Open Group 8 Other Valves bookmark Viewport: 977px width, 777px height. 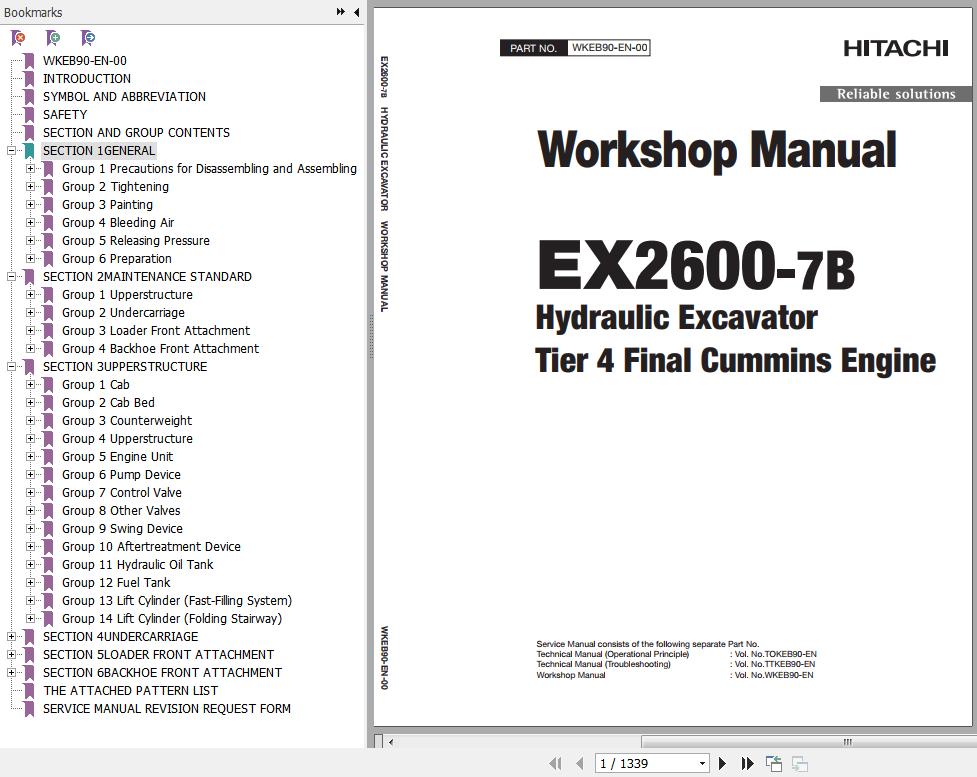pyautogui.click(x=121, y=511)
